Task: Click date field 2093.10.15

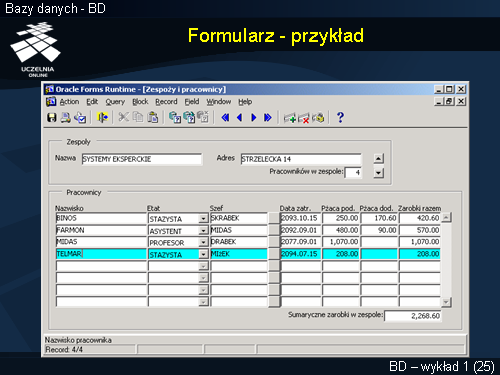Action: coord(301,218)
